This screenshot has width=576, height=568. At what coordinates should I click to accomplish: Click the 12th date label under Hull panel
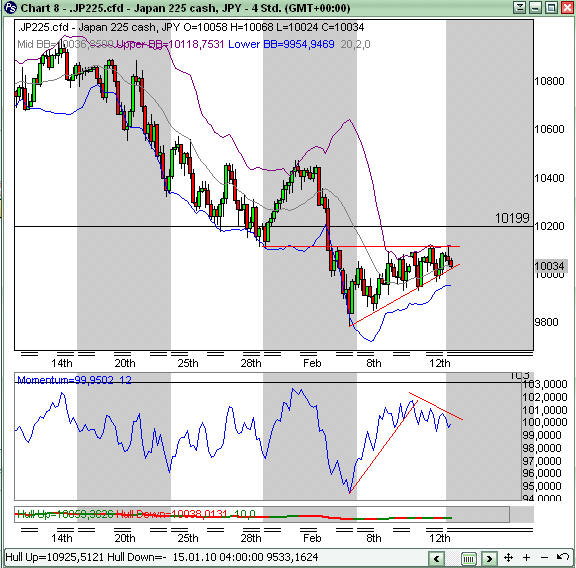click(x=440, y=538)
